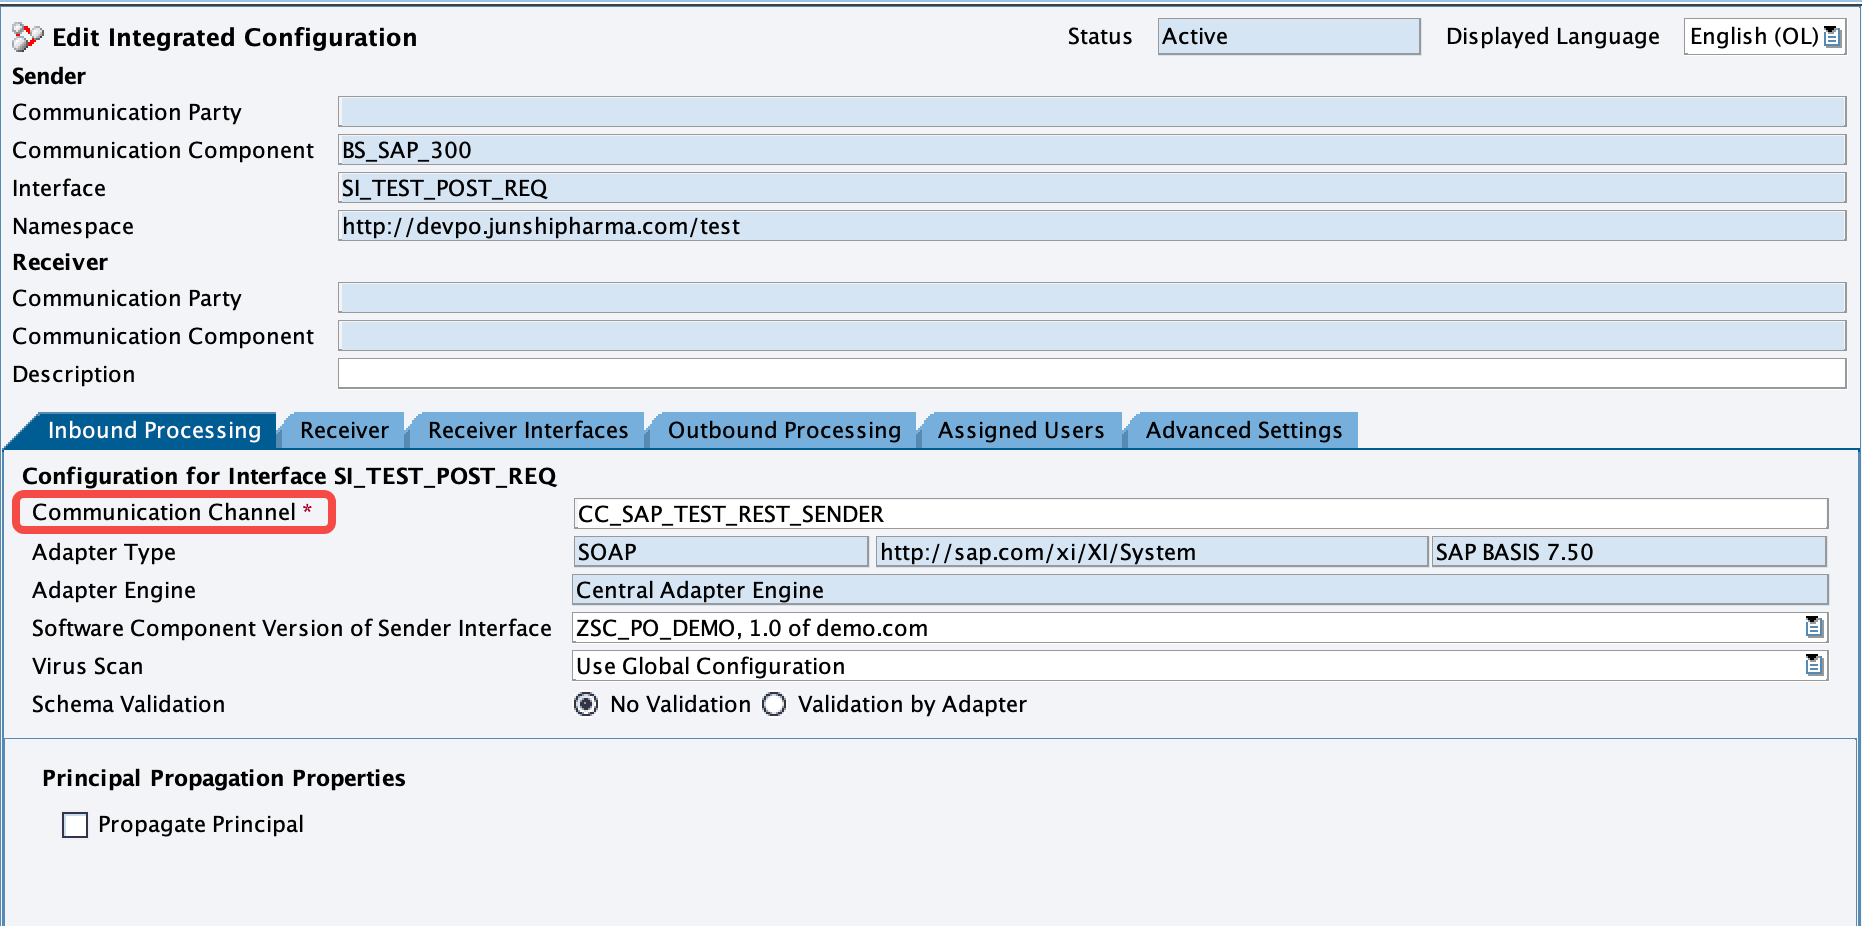This screenshot has width=1862, height=926.
Task: Go to the Assigned Users tab
Action: 1021,430
